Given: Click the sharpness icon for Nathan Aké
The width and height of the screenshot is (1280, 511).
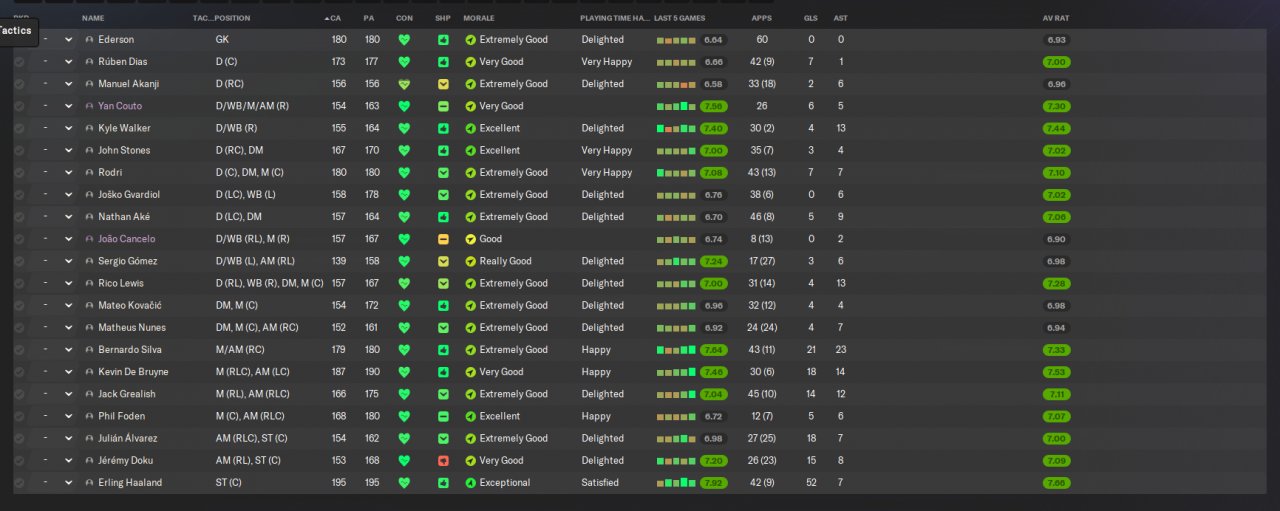Looking at the screenshot, I should tap(443, 217).
